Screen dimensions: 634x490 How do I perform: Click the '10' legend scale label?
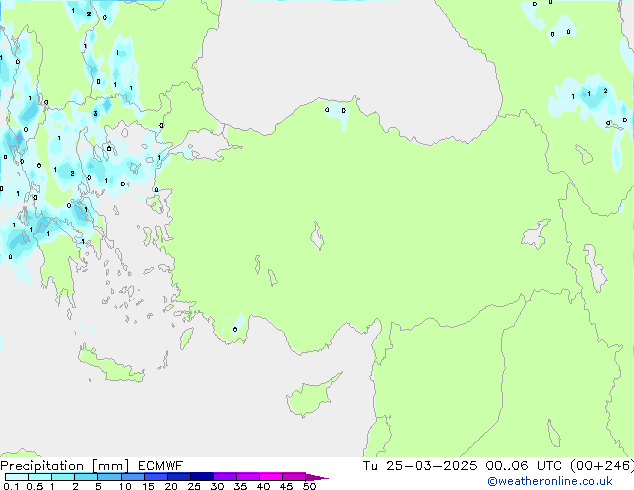[x=125, y=486]
